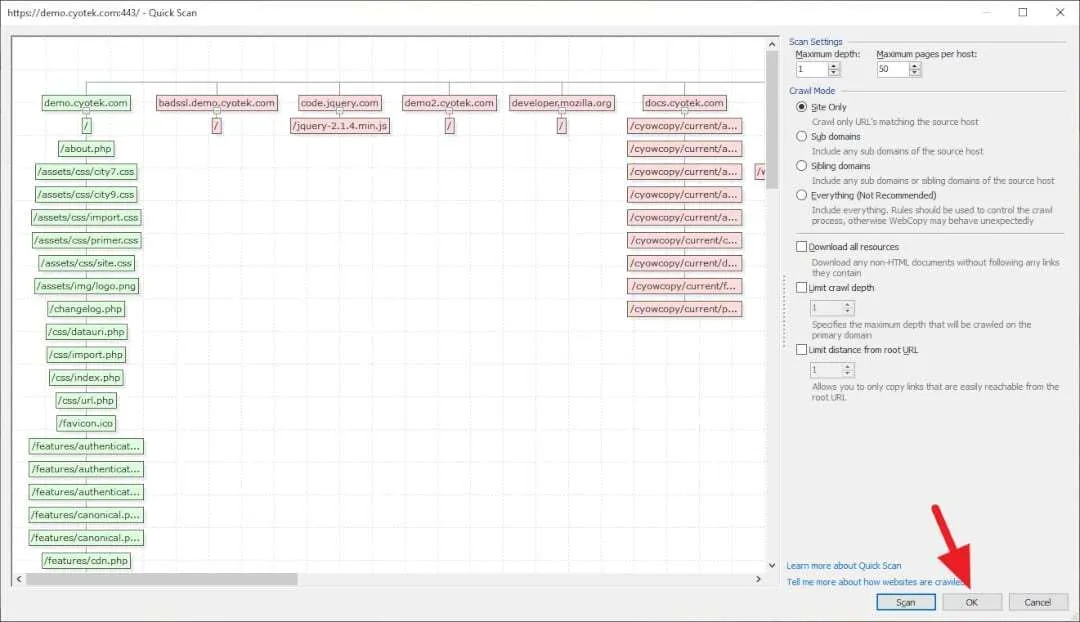Collapse the docs.cyotek.com tree expander
Screen dimensions: 1080x622
coord(684,112)
